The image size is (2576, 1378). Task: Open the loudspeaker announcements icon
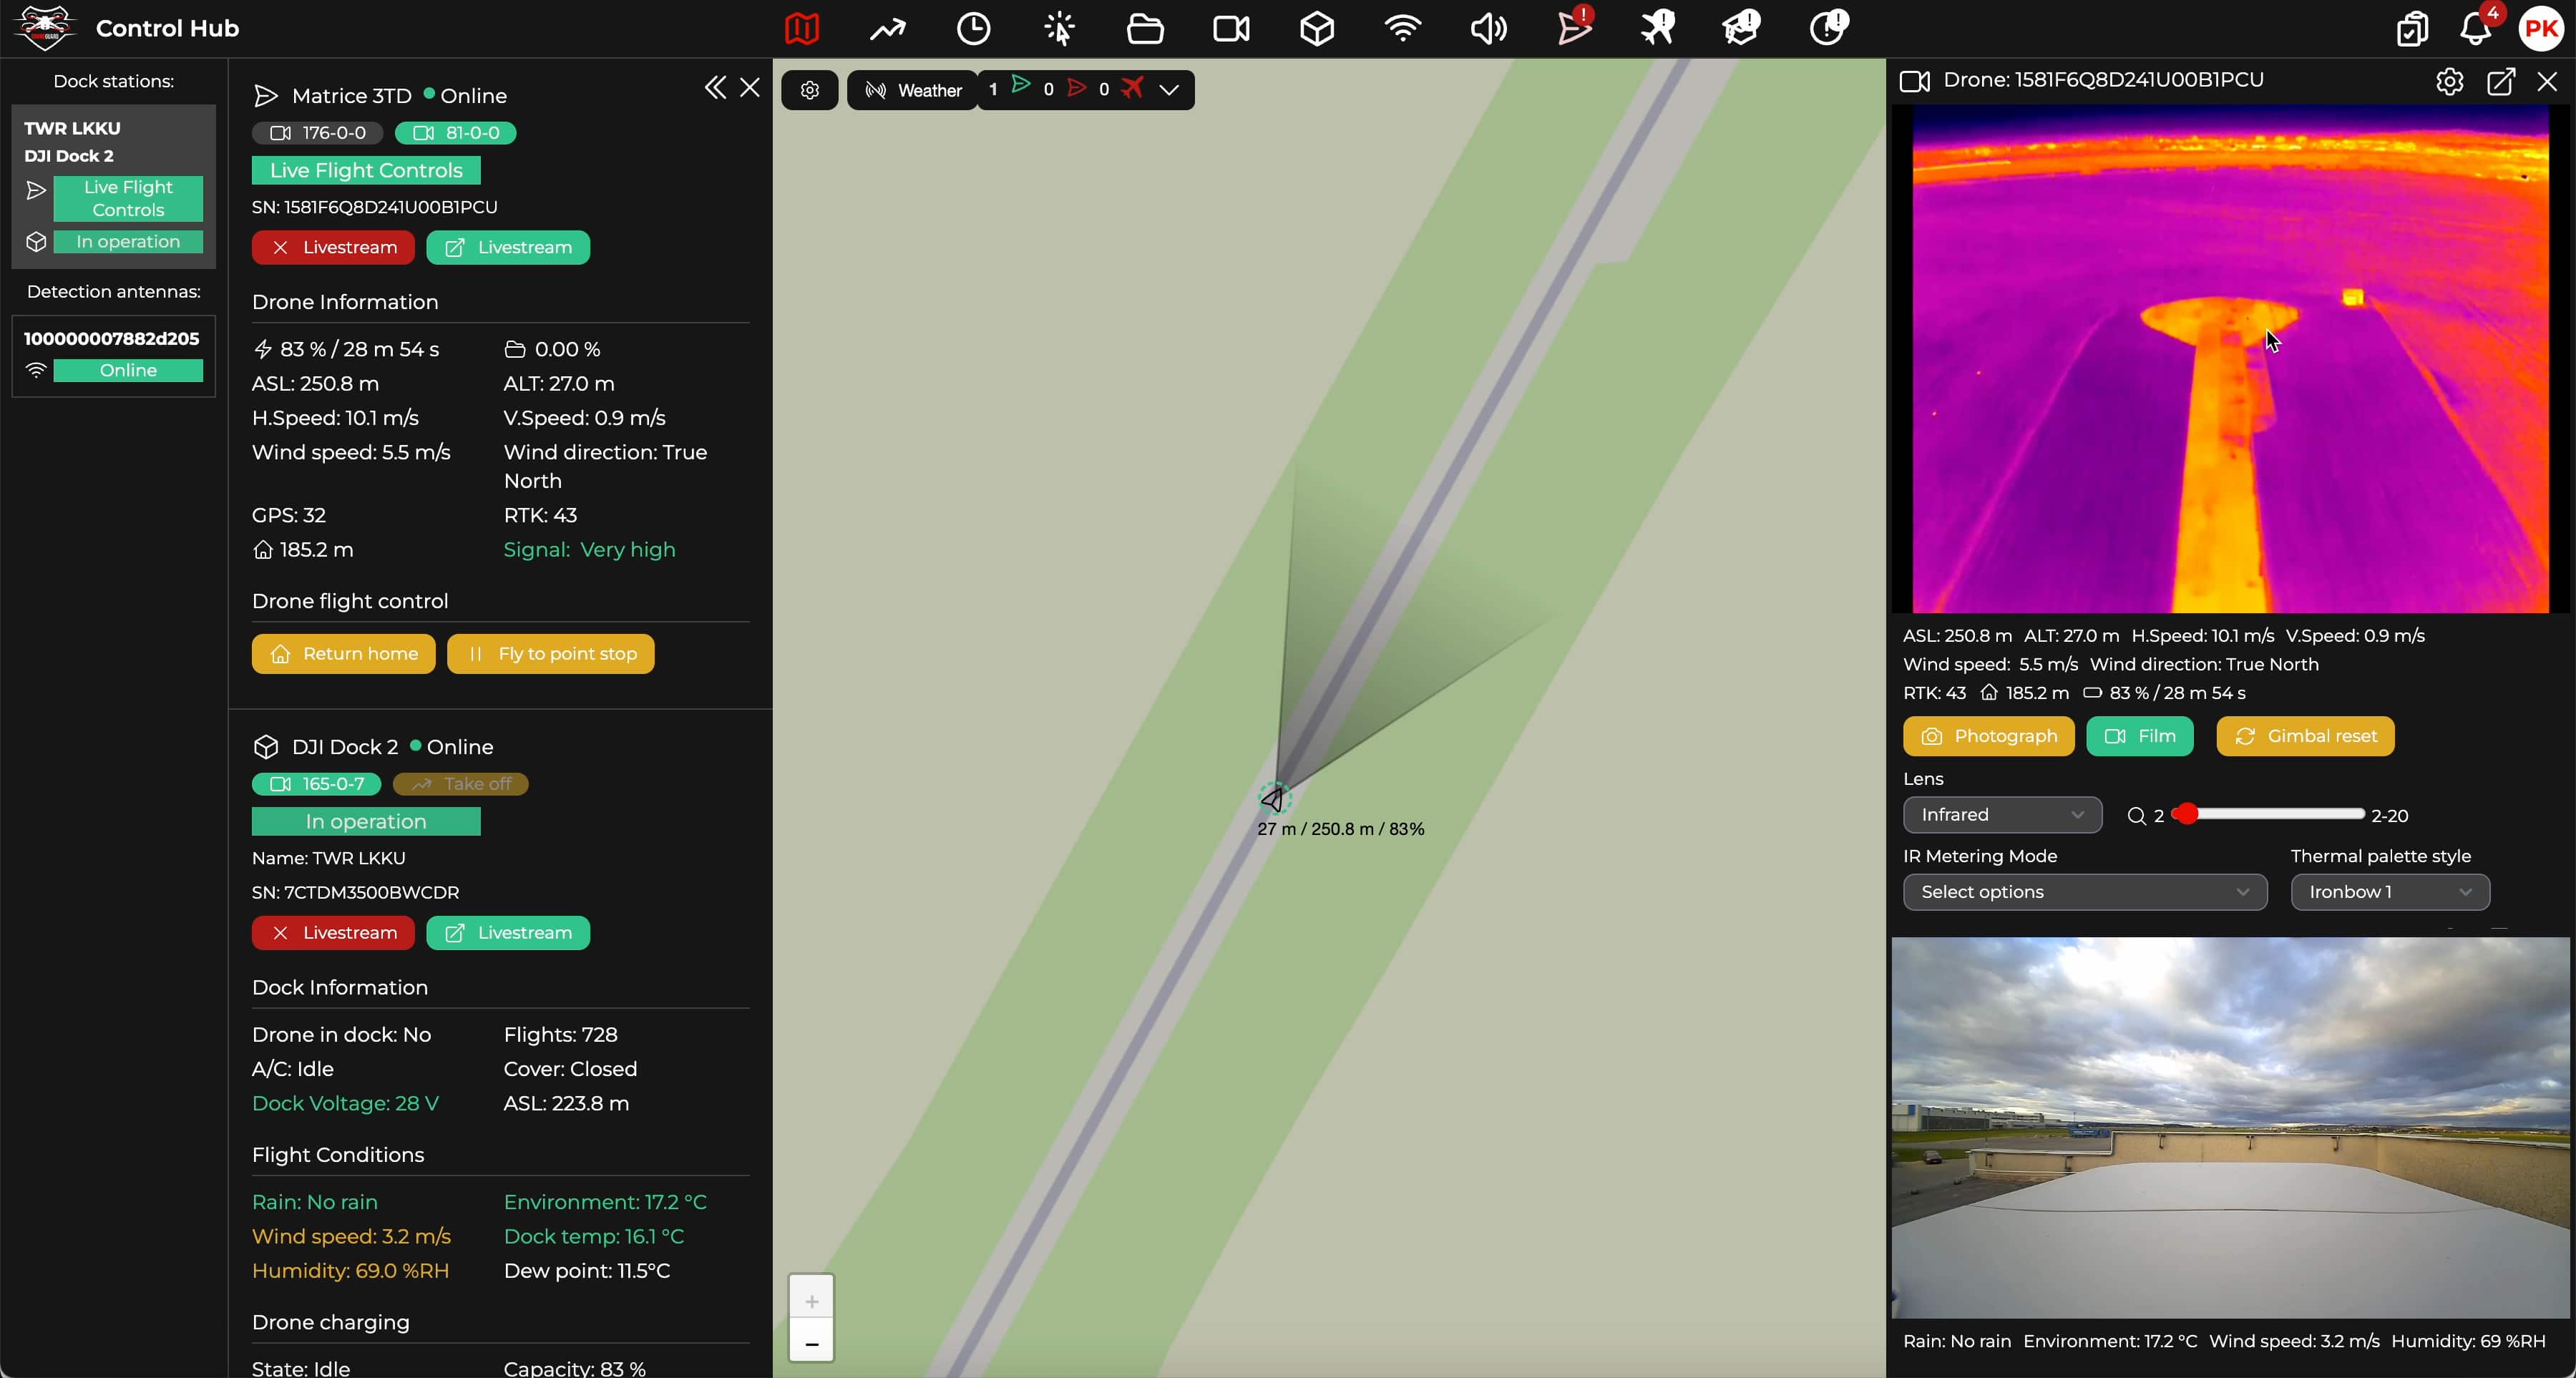click(1488, 28)
